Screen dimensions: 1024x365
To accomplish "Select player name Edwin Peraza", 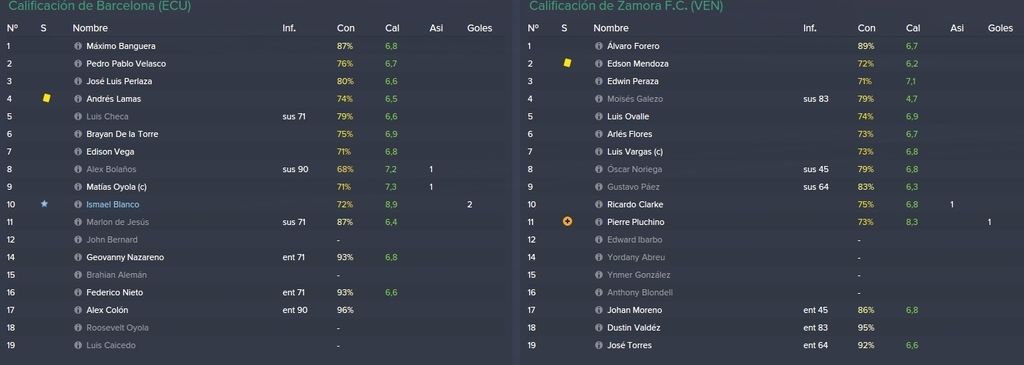I will click(x=633, y=82).
